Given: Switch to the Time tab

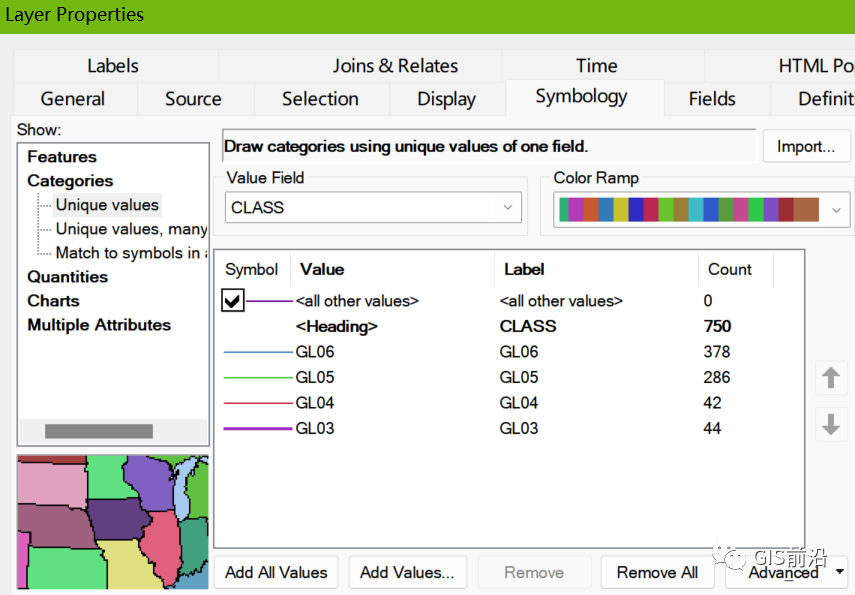Looking at the screenshot, I should tap(597, 66).
